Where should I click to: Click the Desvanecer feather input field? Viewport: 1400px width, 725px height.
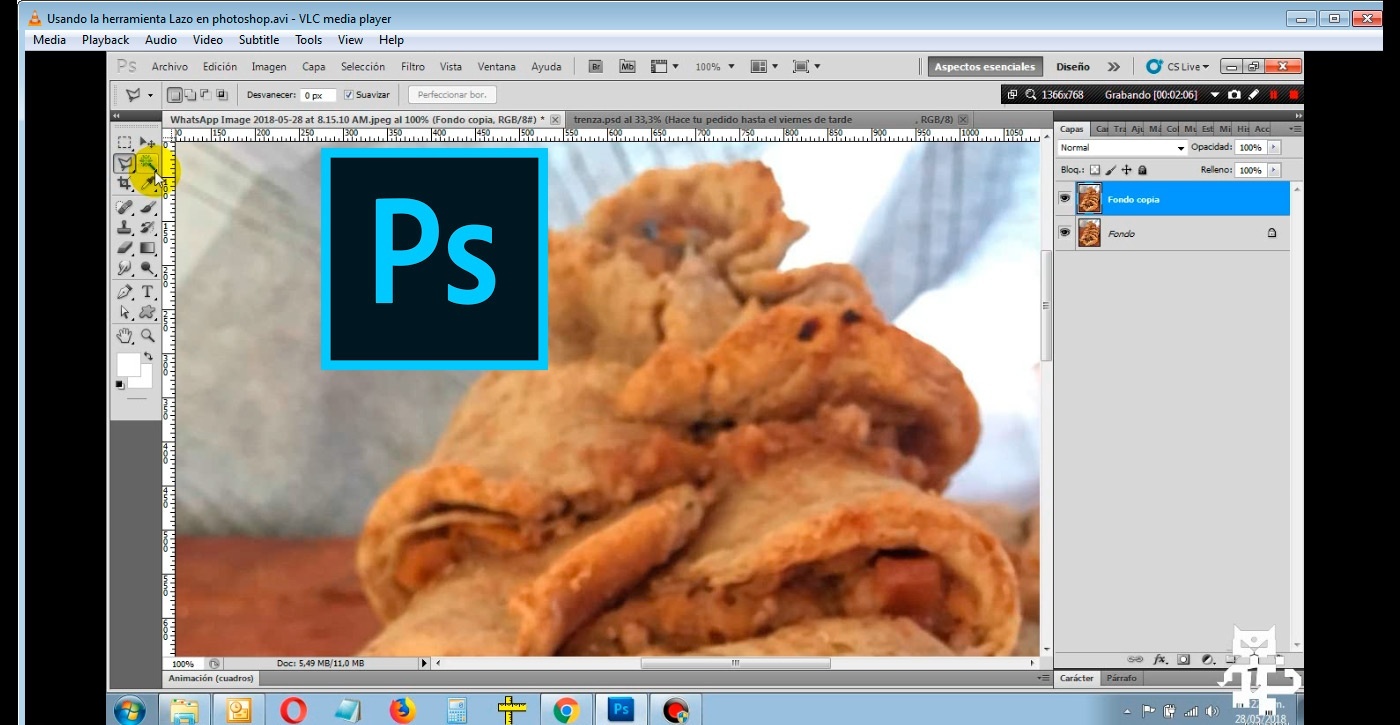(x=319, y=95)
